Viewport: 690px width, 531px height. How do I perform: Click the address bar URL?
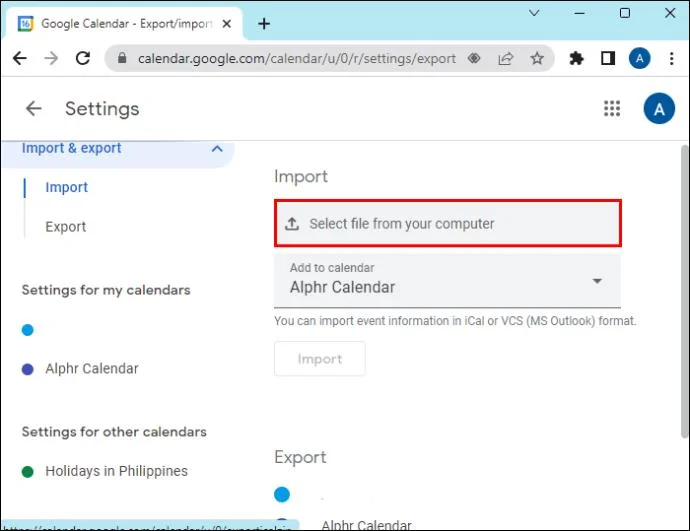click(297, 59)
